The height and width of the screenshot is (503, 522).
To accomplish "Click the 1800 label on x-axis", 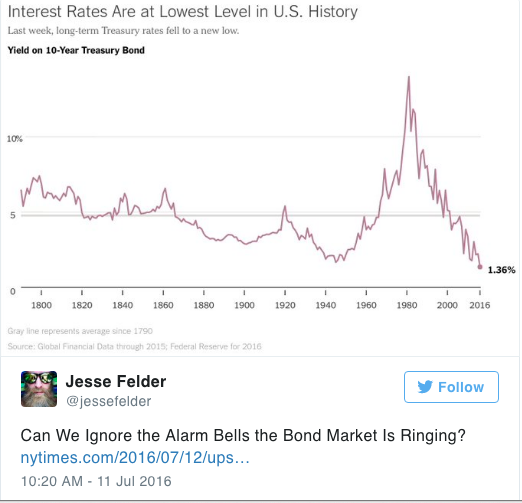I will point(41,305).
